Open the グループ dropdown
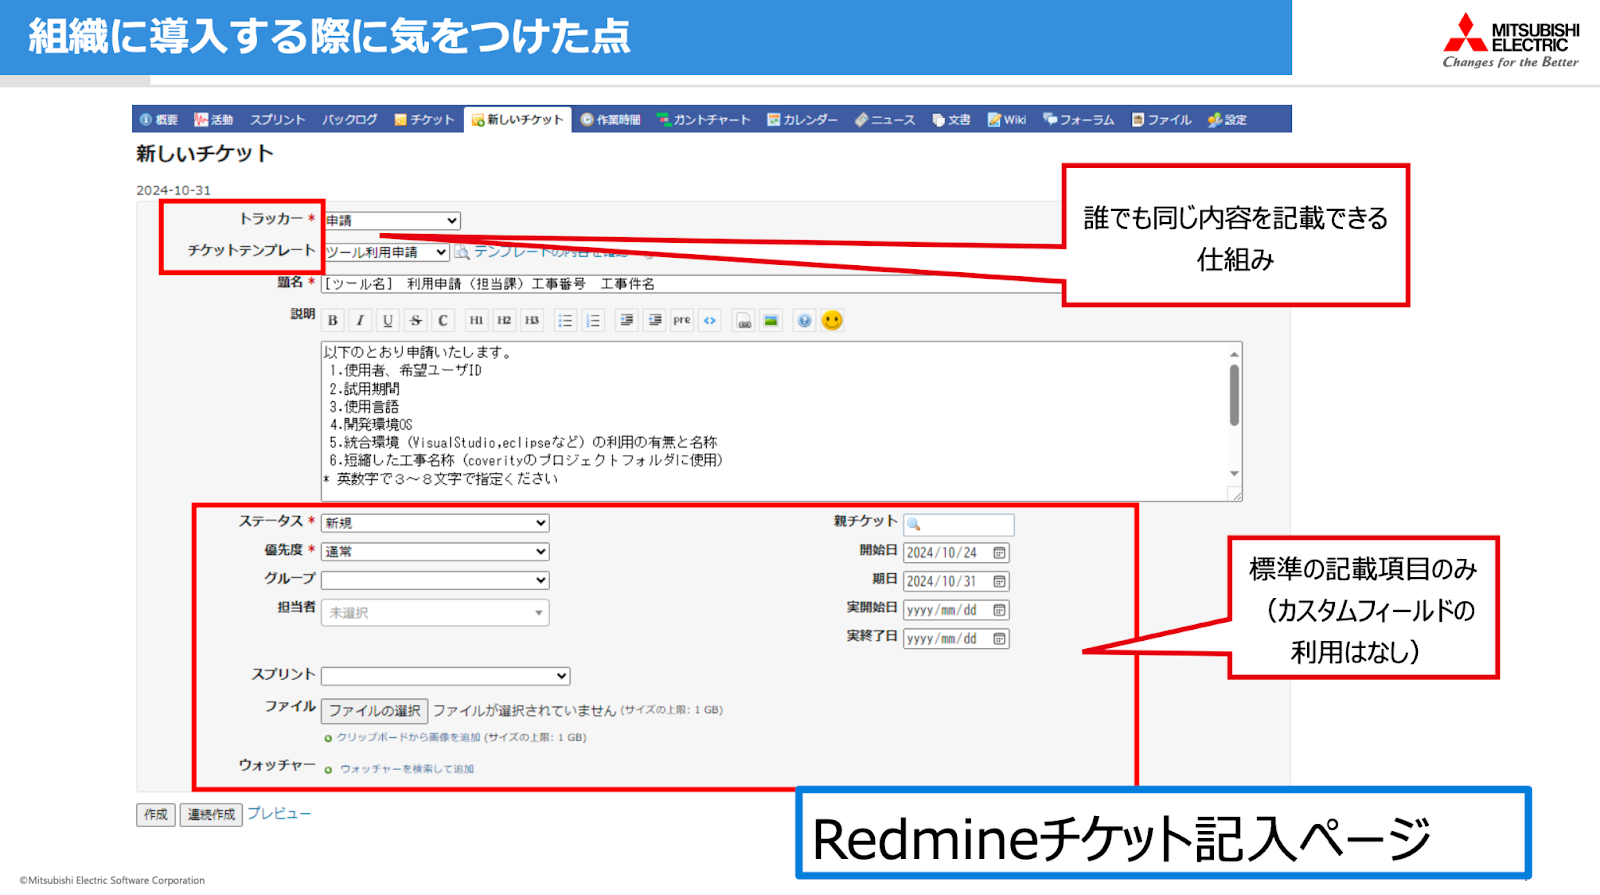This screenshot has height=895, width=1600. pyautogui.click(x=435, y=580)
